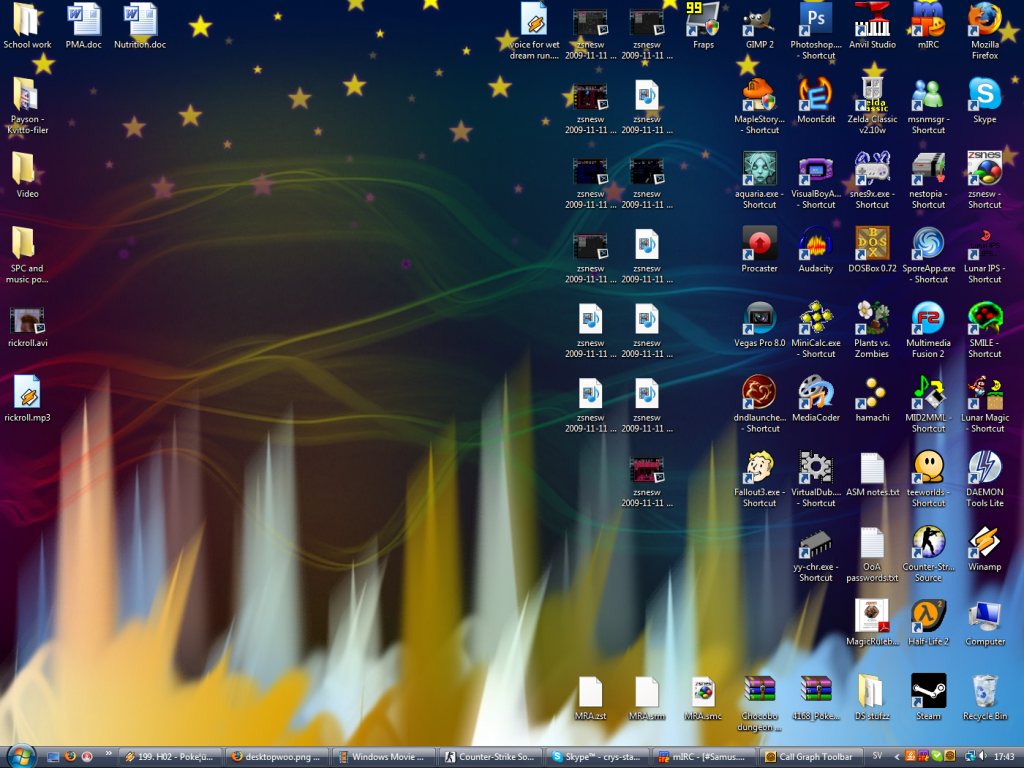The height and width of the screenshot is (768, 1024).
Task: Launch Mozilla Firefox from the desktop
Action: pyautogui.click(x=984, y=20)
